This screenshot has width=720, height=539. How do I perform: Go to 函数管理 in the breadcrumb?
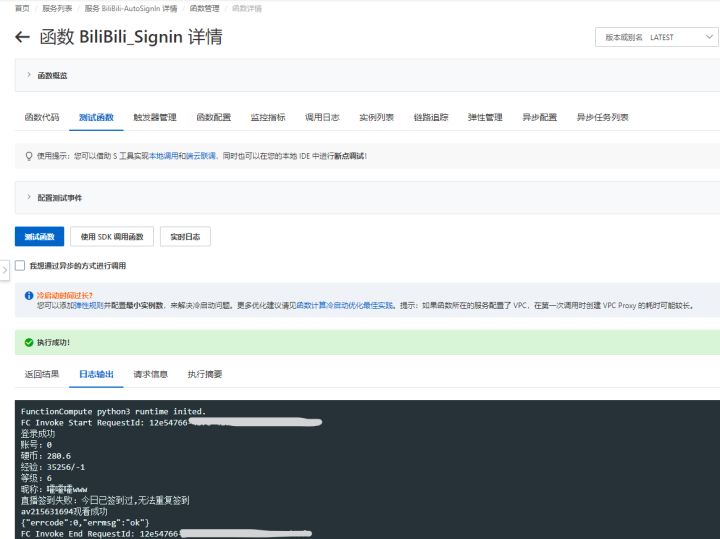[x=204, y=8]
